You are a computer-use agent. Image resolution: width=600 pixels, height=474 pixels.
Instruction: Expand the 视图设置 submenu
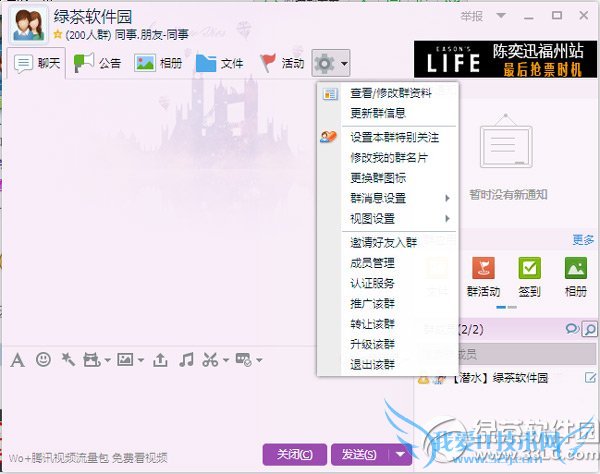(447, 218)
